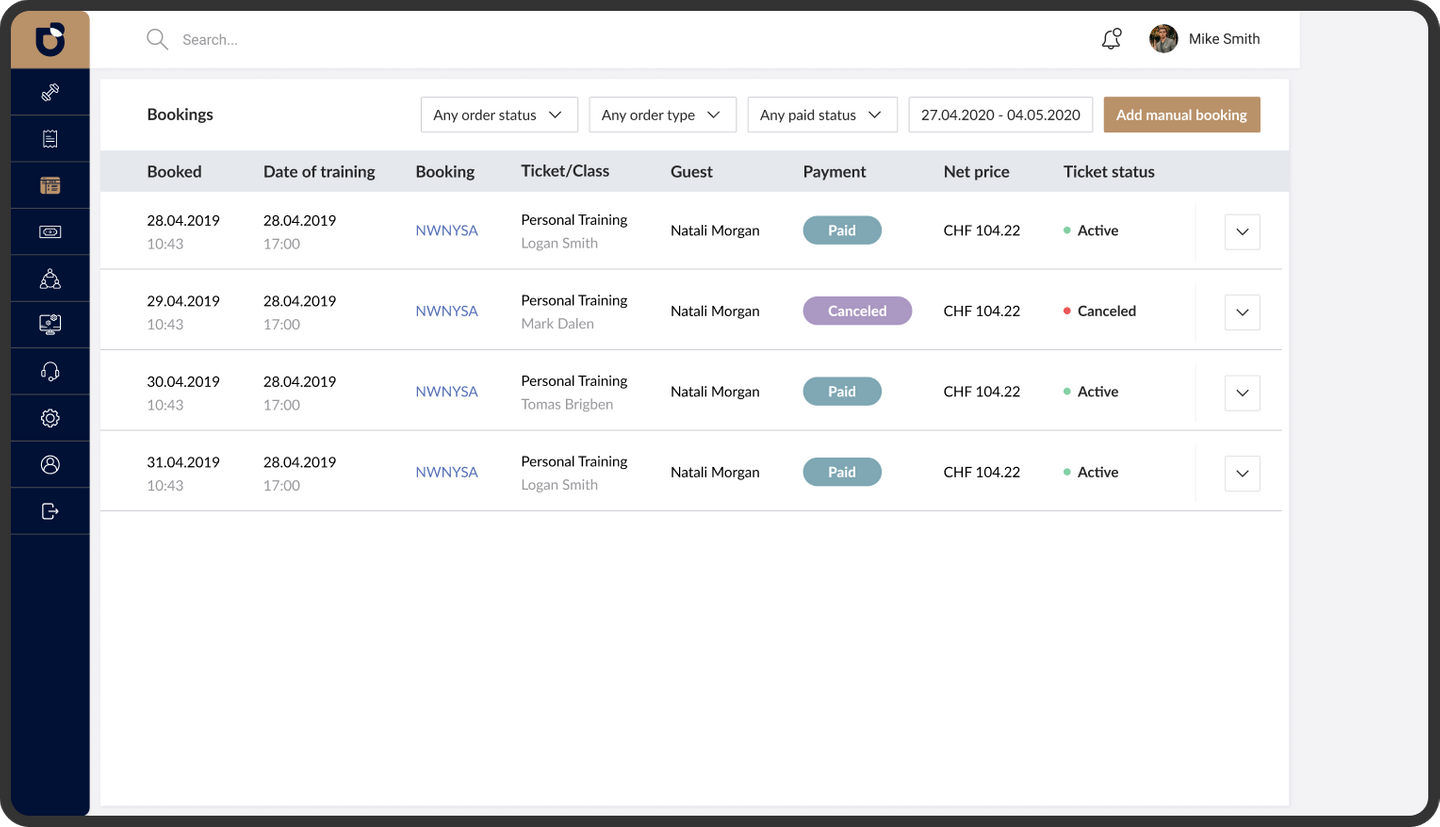
Task: Click the search magnifier icon
Action: 157,40
